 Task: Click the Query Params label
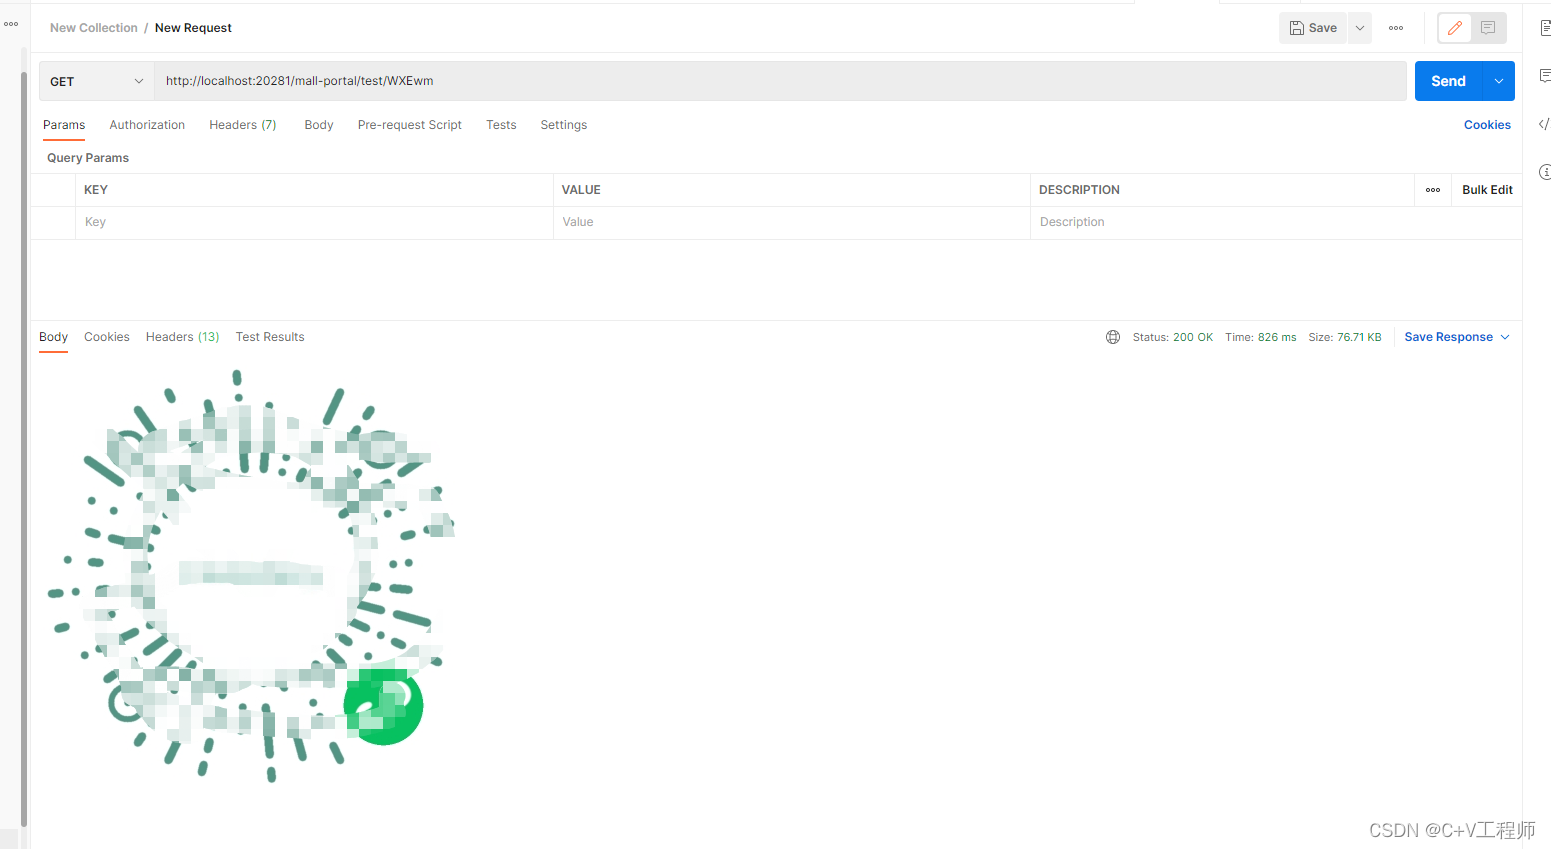(88, 158)
